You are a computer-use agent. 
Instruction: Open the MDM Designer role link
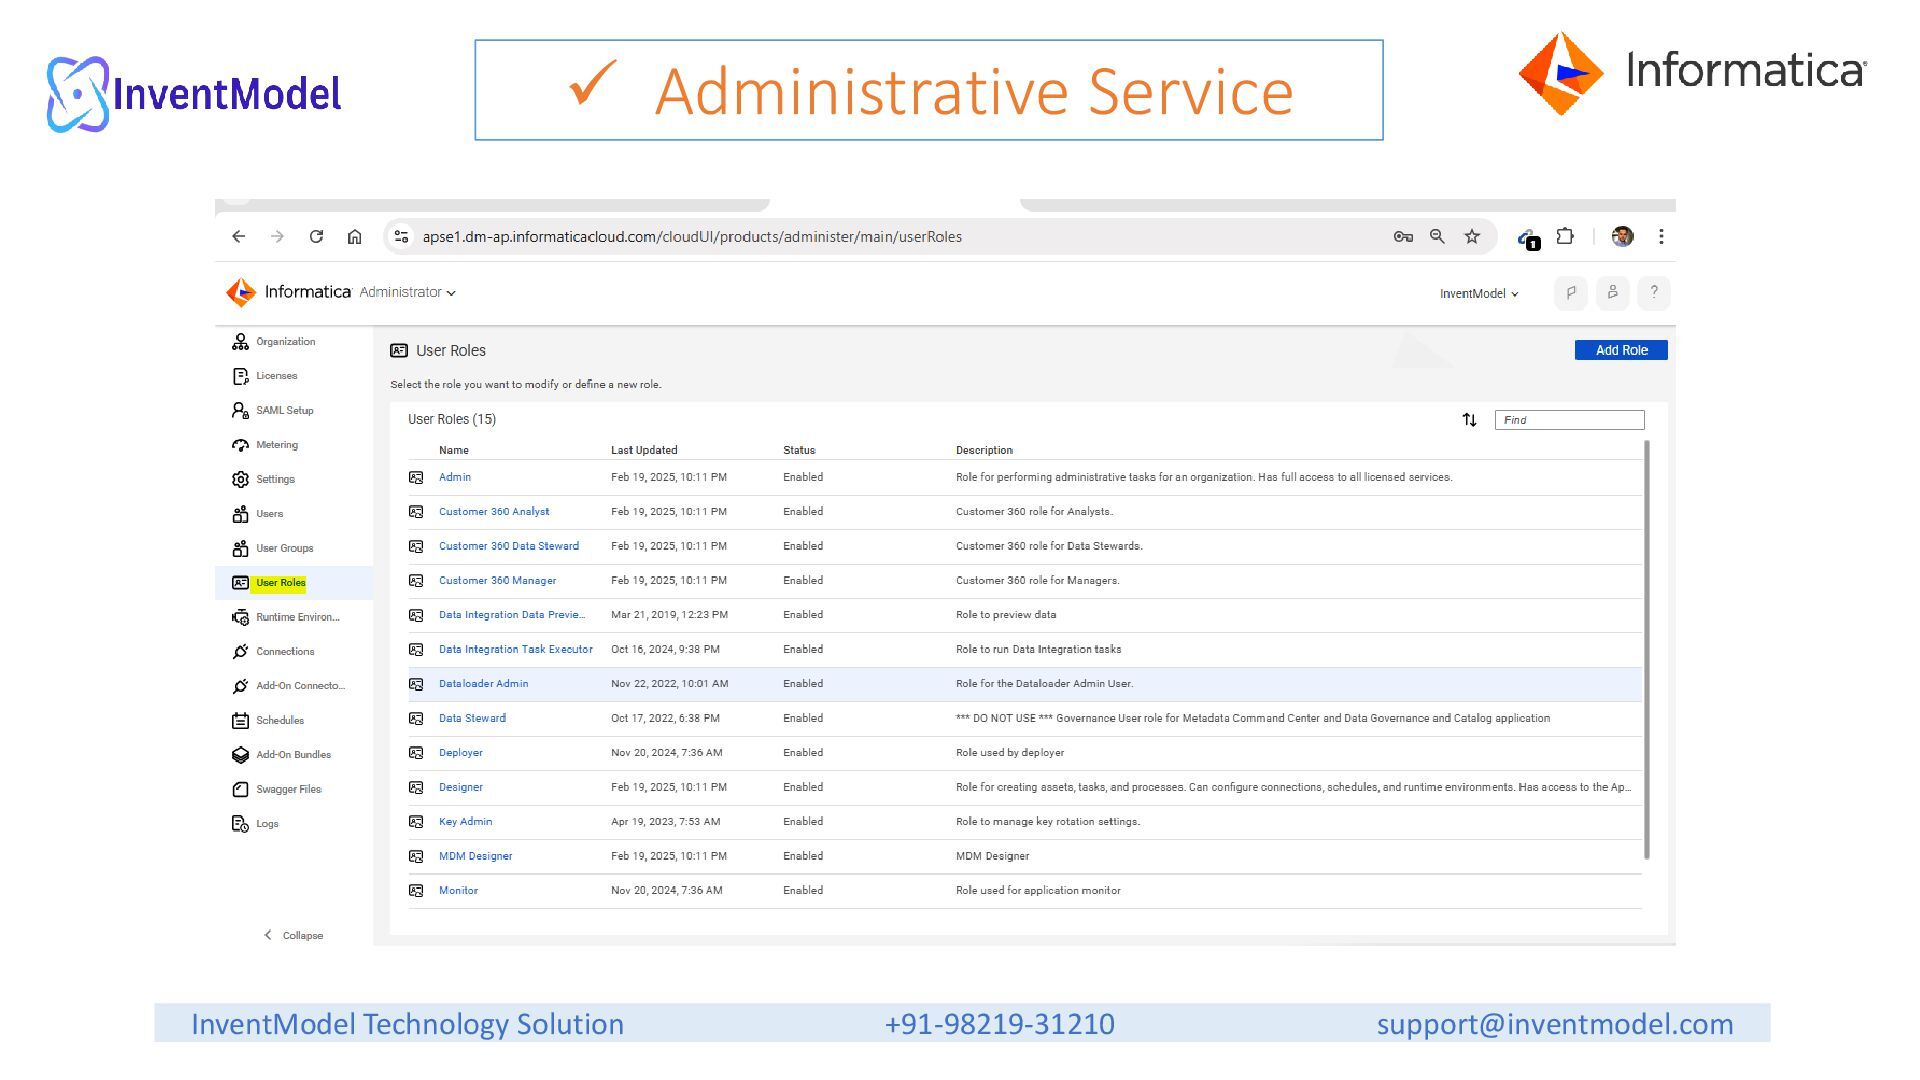pos(475,857)
